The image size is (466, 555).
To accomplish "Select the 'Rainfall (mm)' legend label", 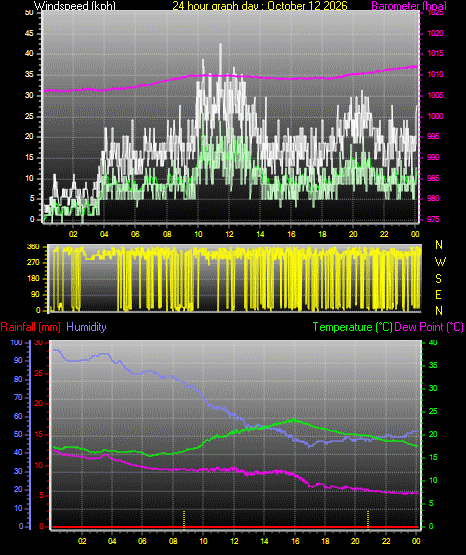I will (x=30, y=327).
